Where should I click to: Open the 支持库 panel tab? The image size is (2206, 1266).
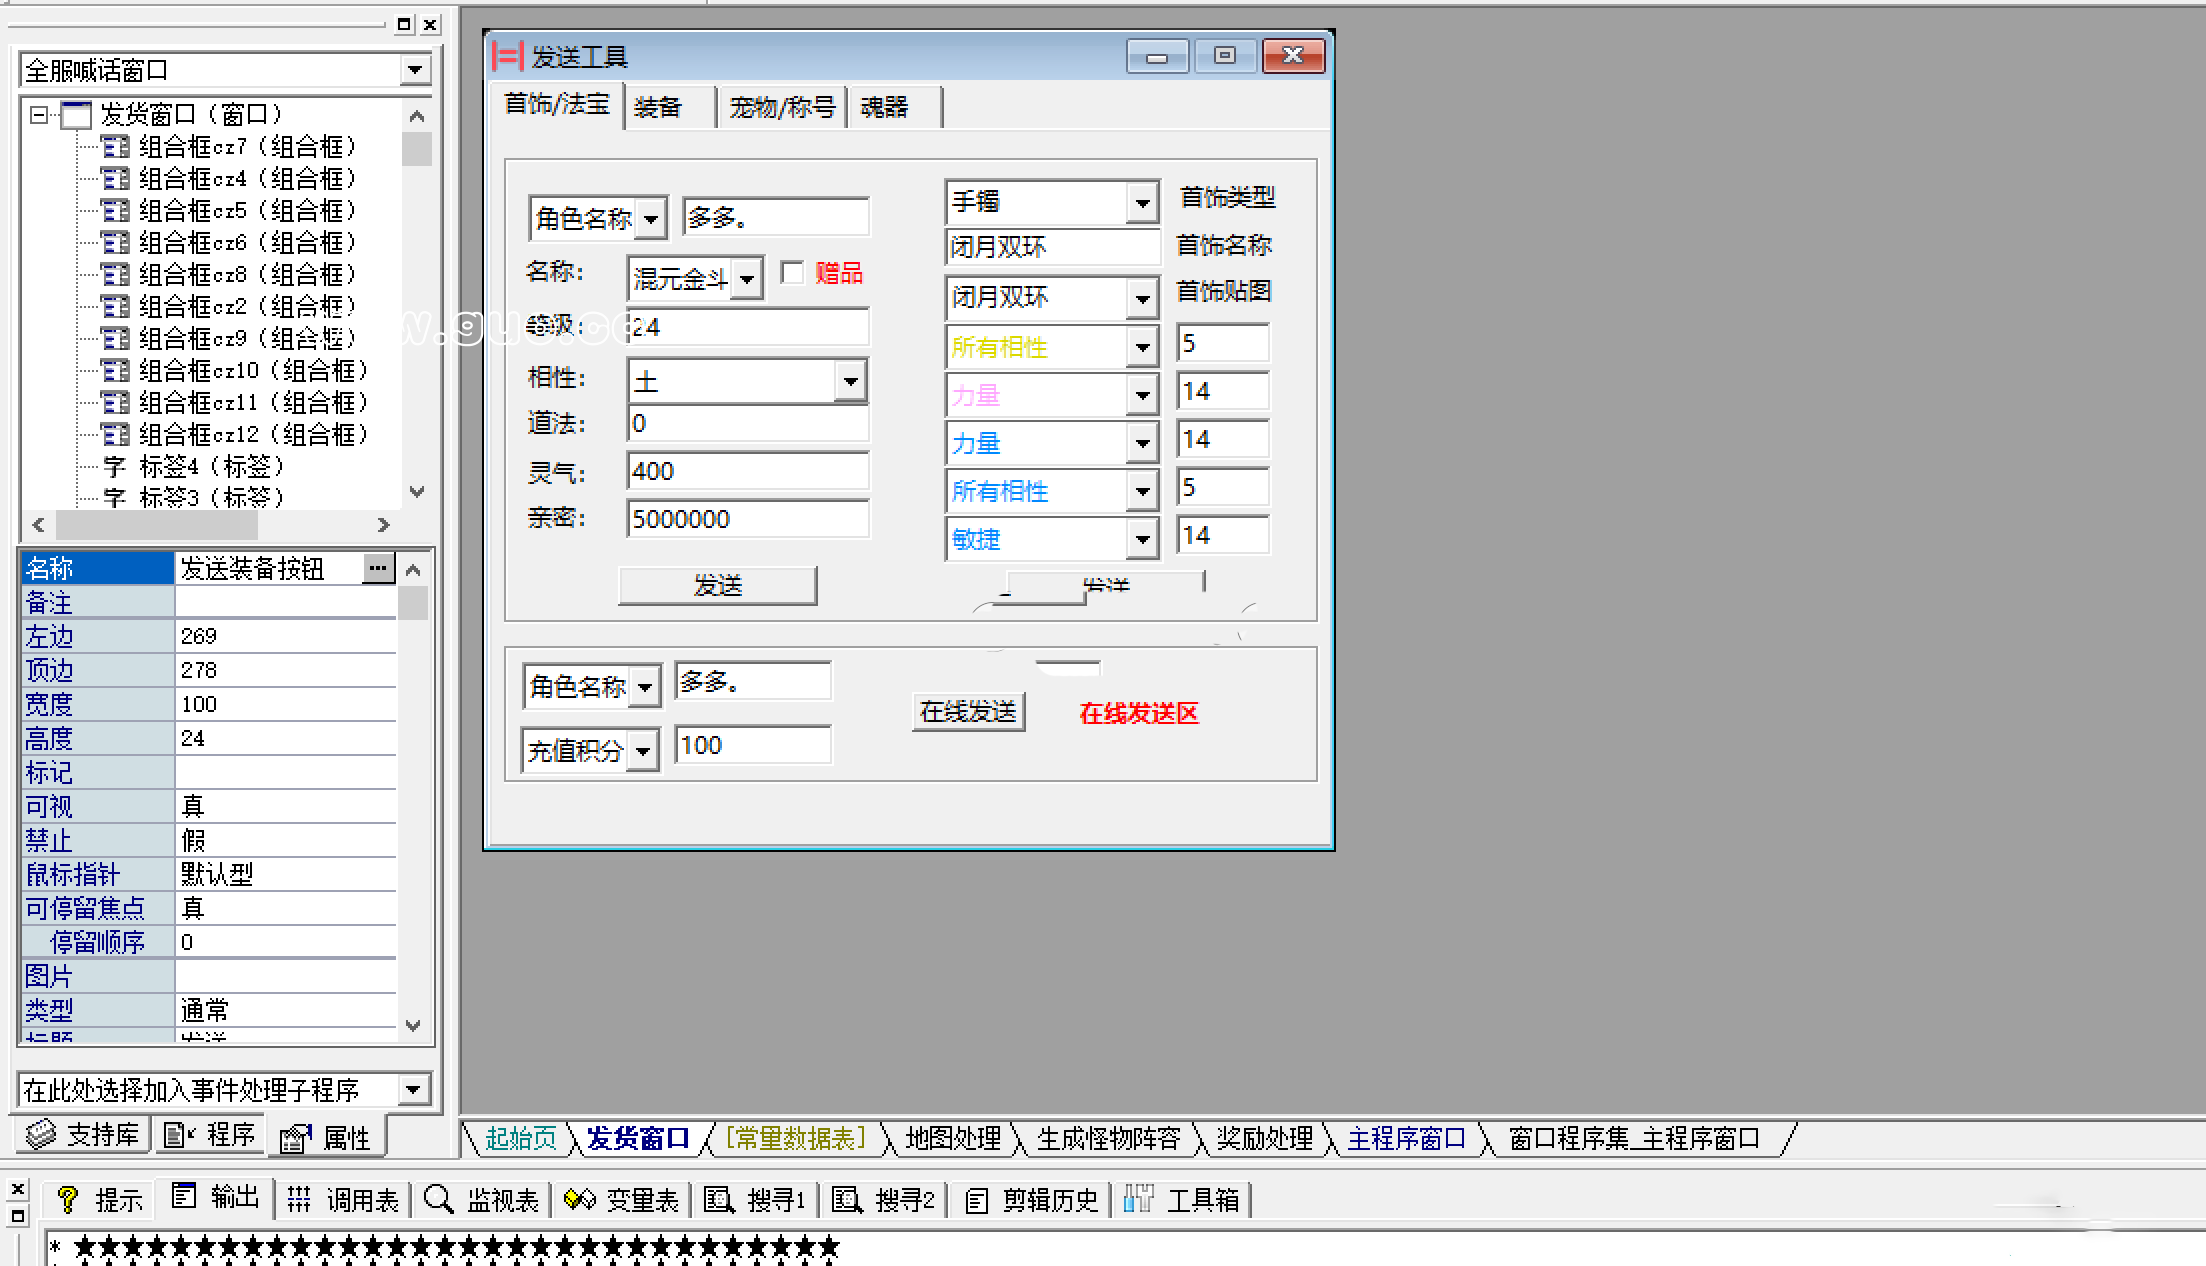[82, 1135]
